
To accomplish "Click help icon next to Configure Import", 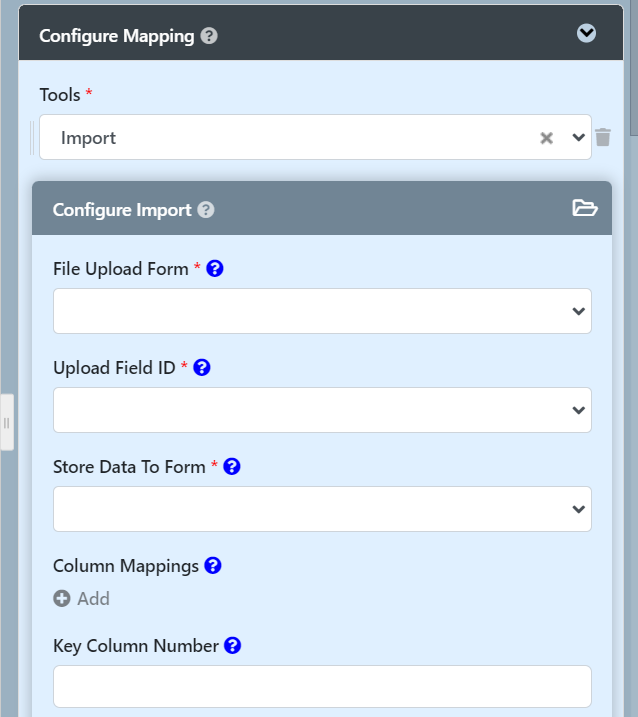I will point(206,210).
